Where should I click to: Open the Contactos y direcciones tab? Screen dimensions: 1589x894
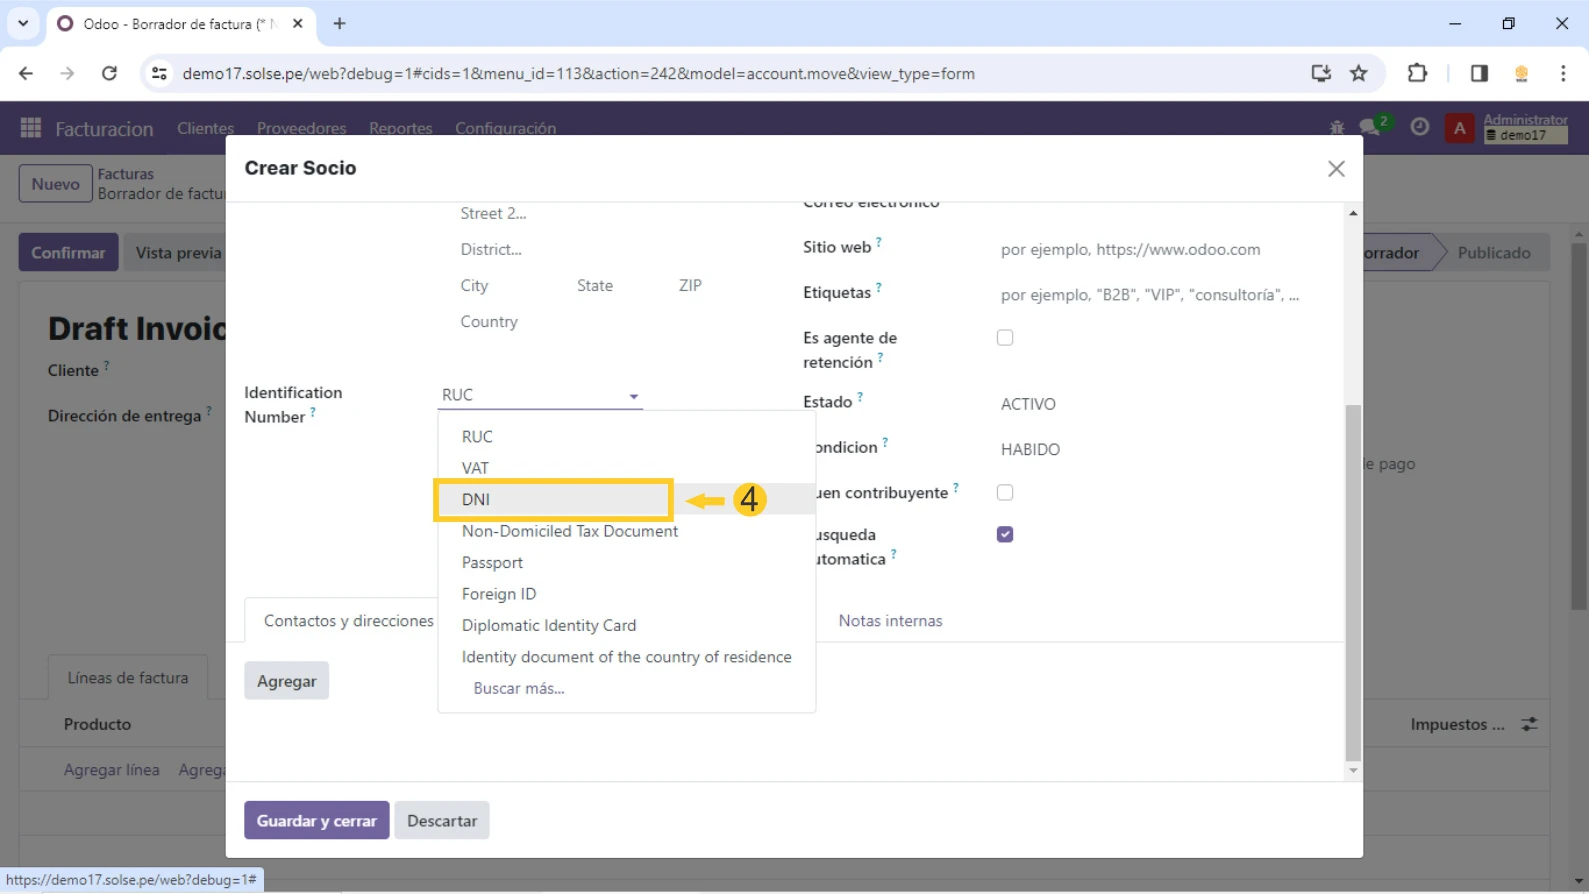[x=348, y=621]
